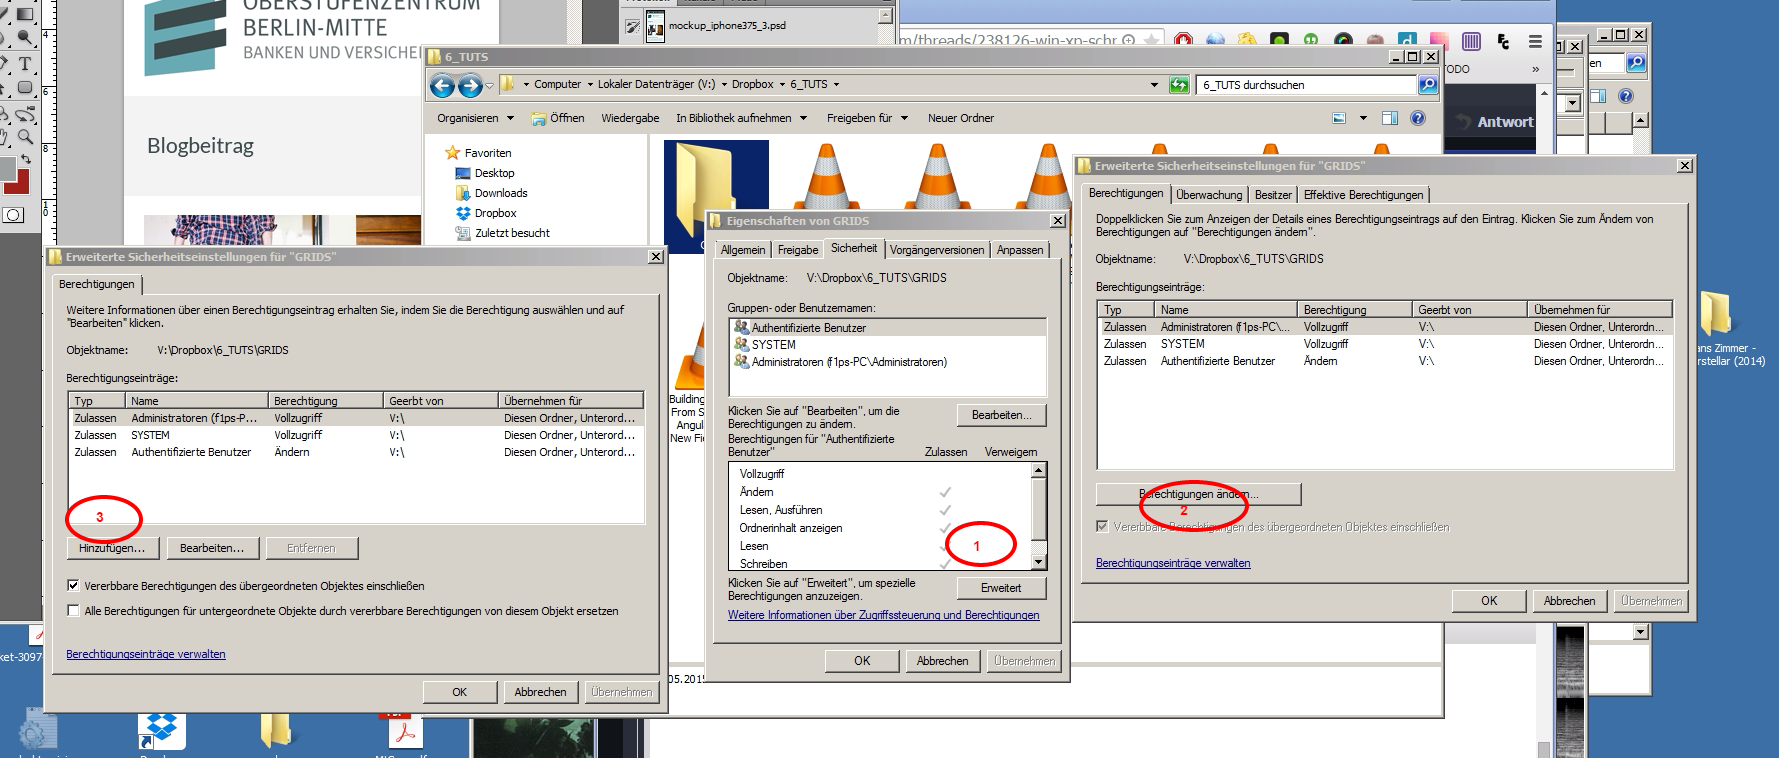Expand 'In Bibliothek aufnehmen' dropdown
Screen dimensions: 1779x758
pos(741,118)
